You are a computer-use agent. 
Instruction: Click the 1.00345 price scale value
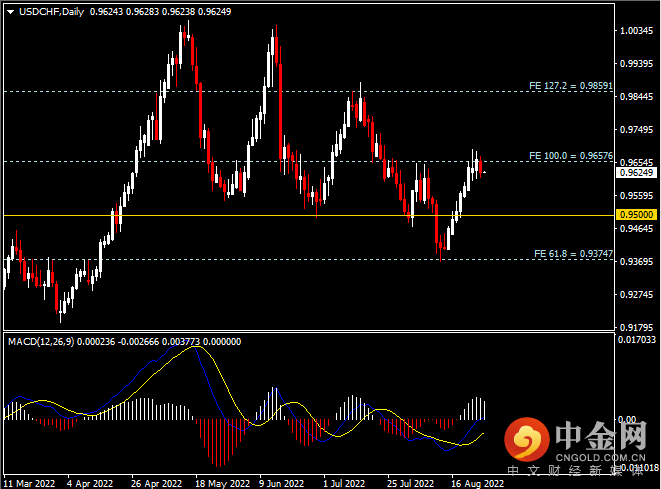pyautogui.click(x=637, y=31)
